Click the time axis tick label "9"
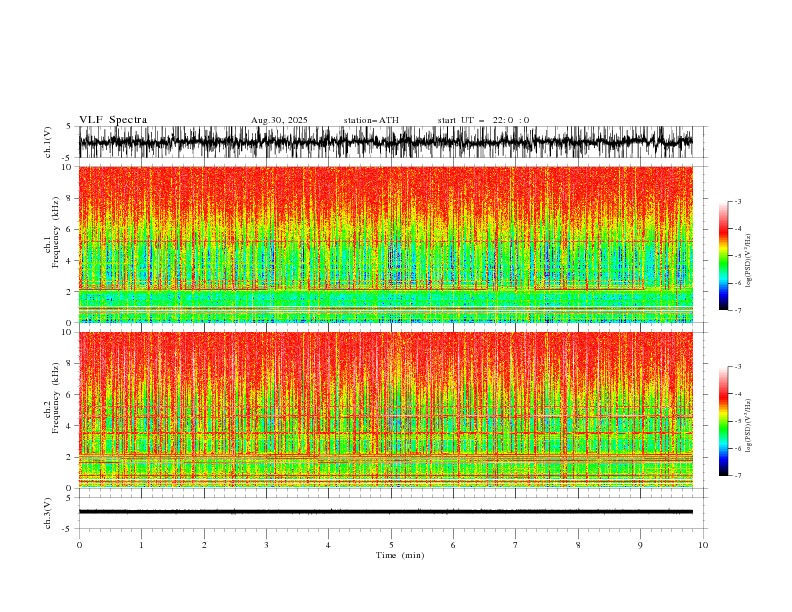 click(x=640, y=545)
